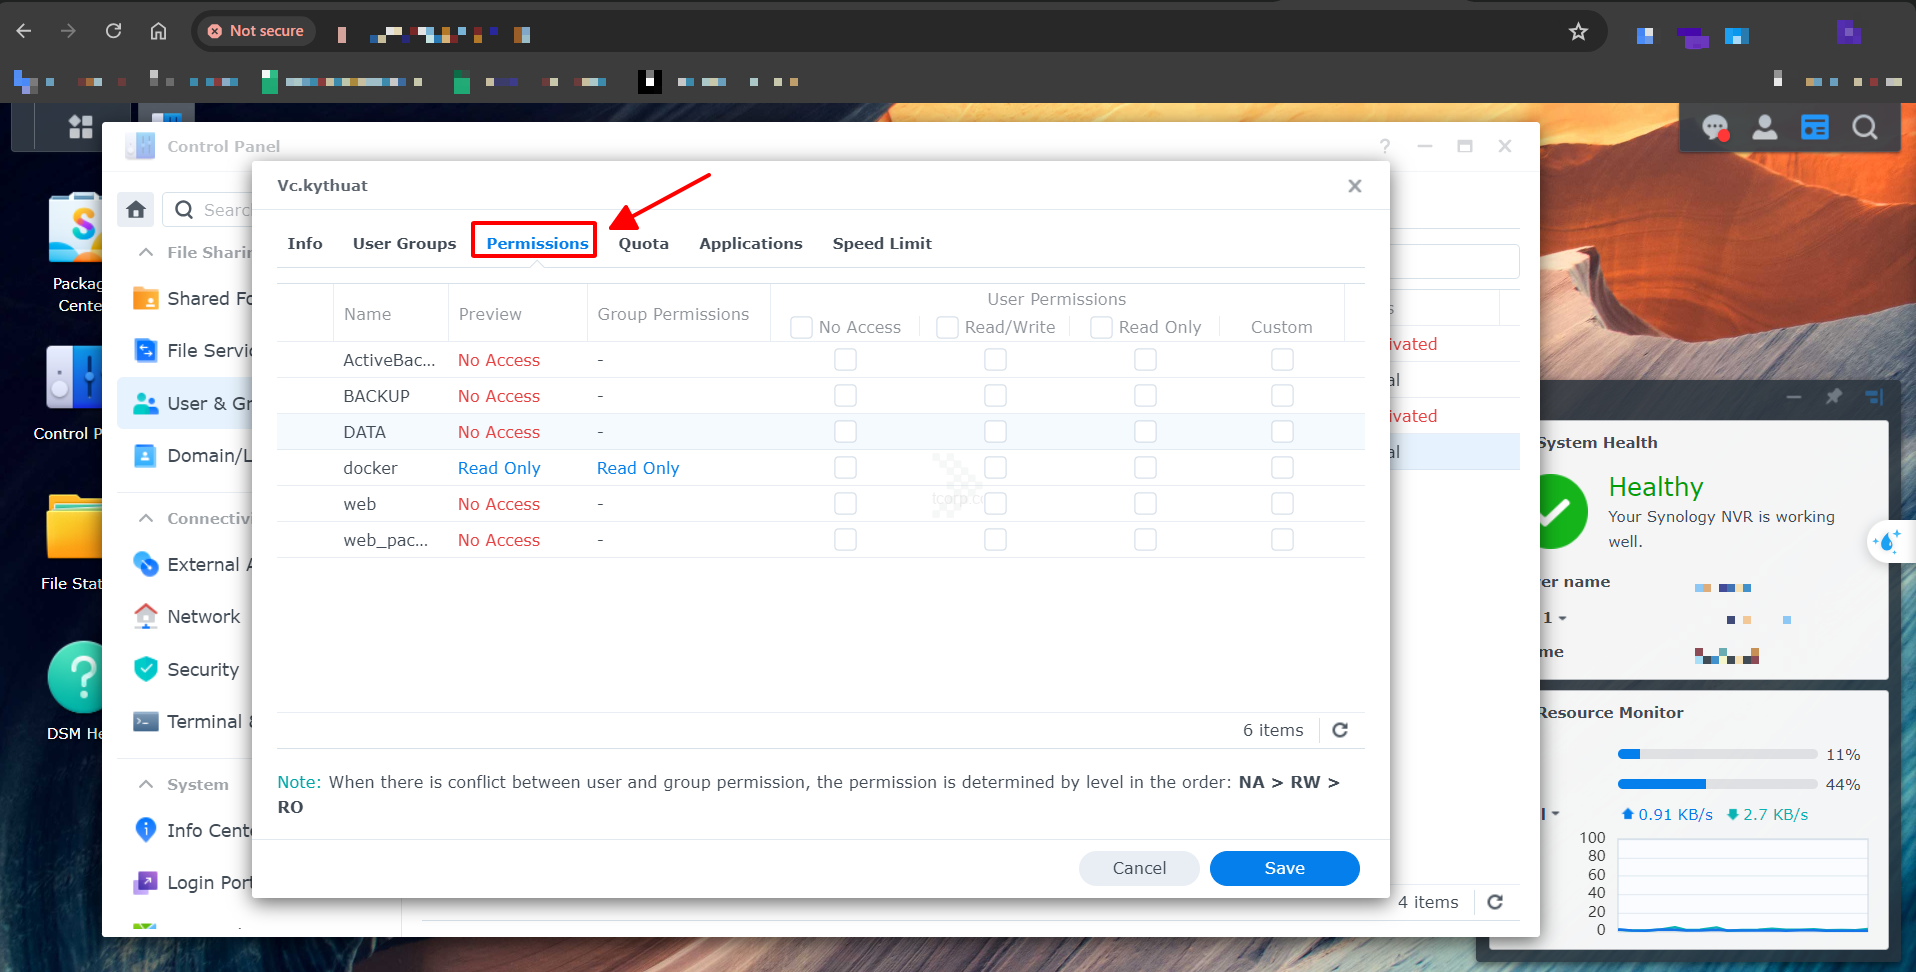1916x972 pixels.
Task: Open the user account options icon
Action: (1765, 128)
